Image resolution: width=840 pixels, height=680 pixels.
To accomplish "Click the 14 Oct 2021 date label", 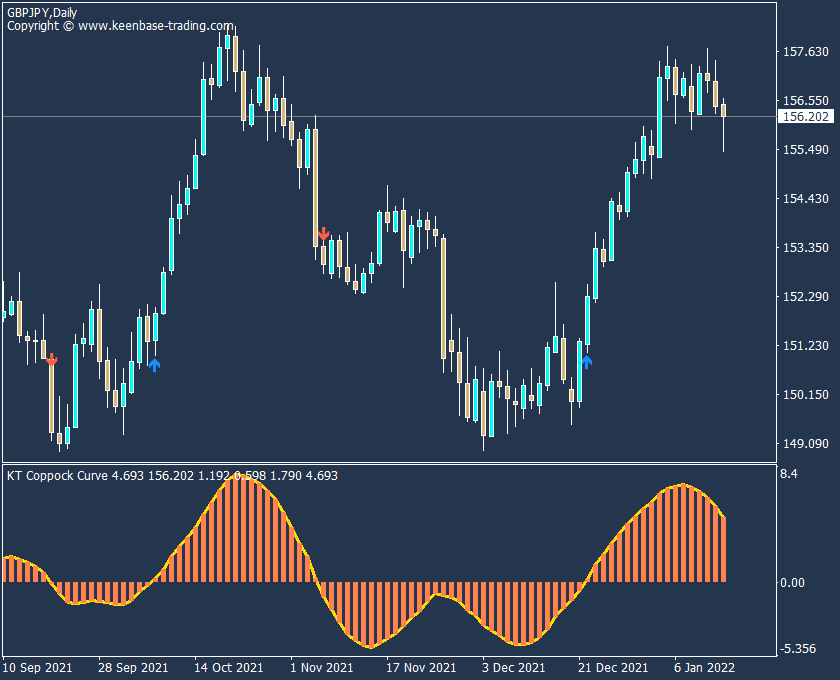I will pos(229,668).
